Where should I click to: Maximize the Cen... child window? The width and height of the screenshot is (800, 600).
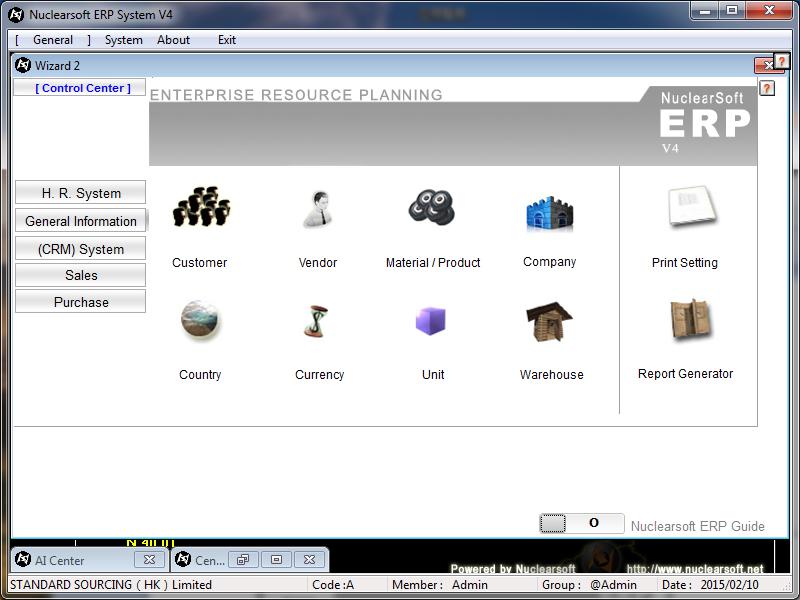[x=276, y=560]
